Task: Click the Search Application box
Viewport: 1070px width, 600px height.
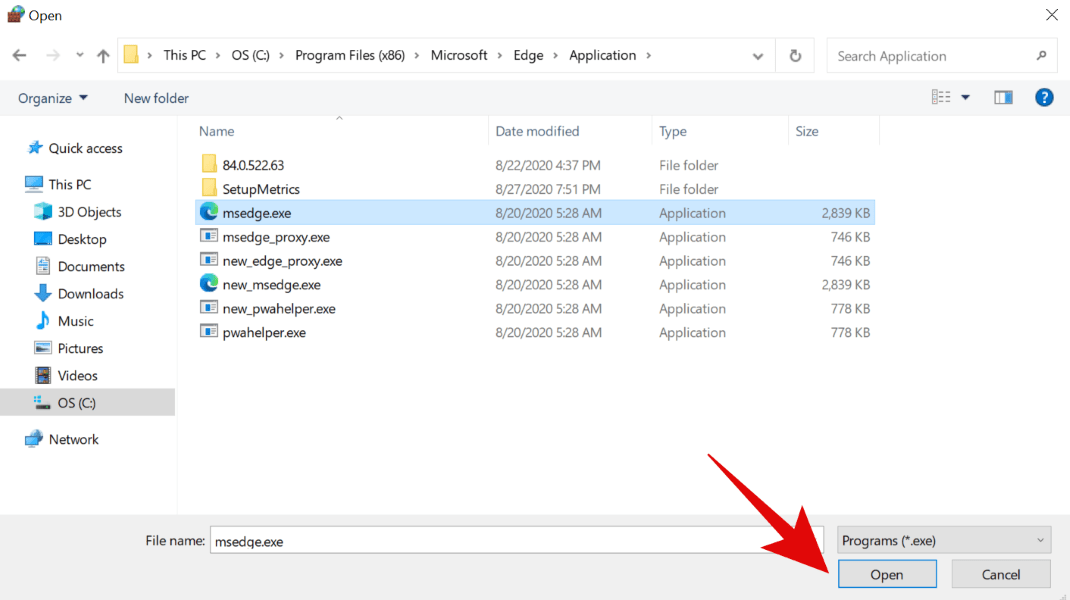Action: click(x=930, y=56)
